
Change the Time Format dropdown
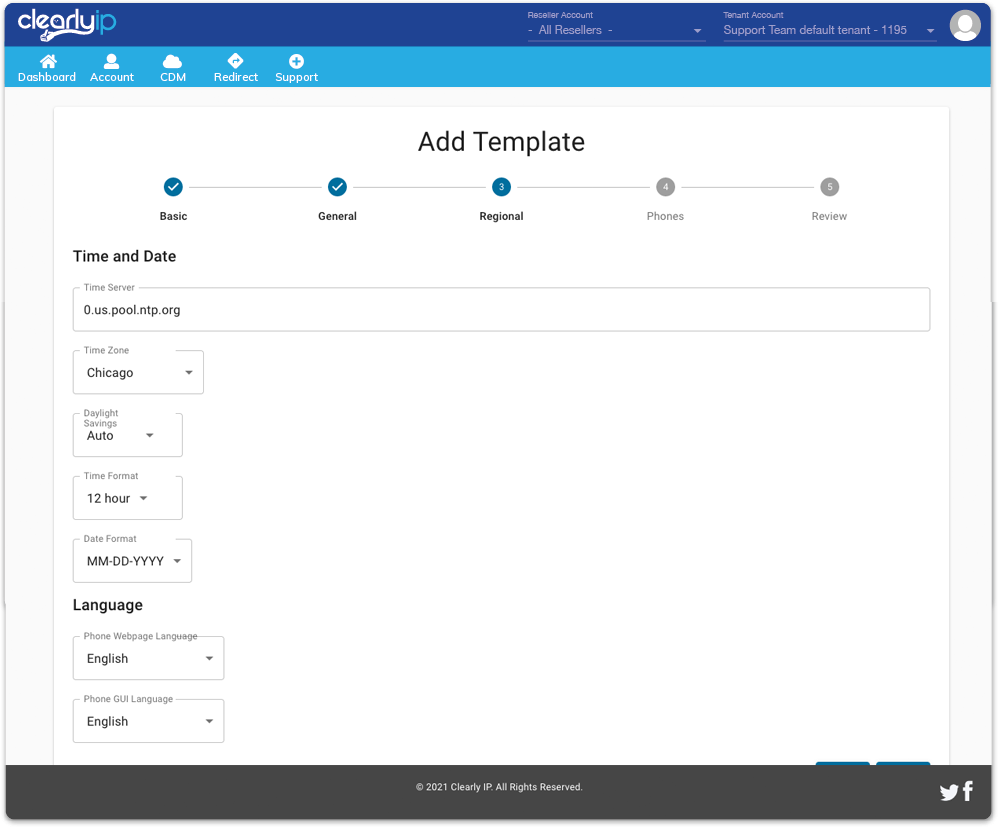coord(128,499)
